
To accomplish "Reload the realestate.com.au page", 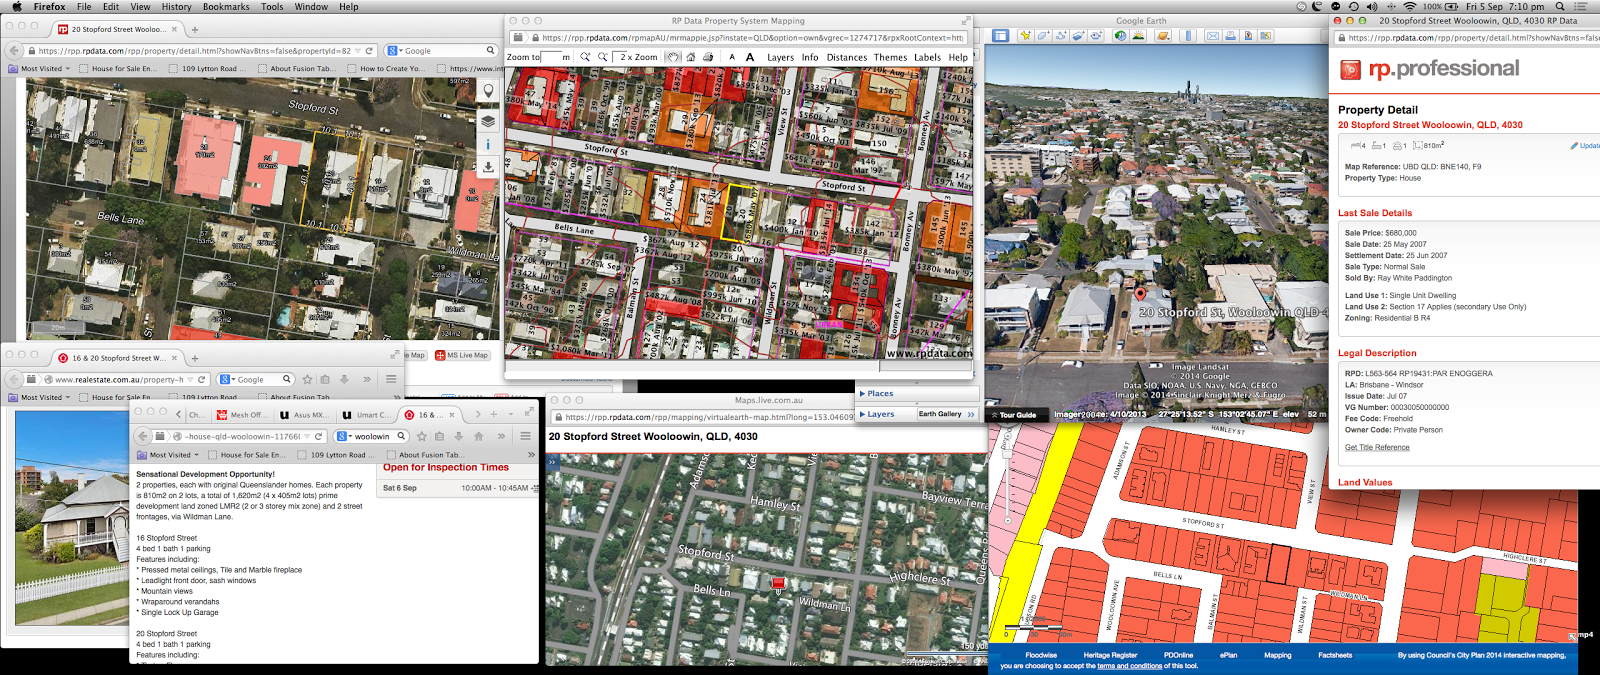I will [x=202, y=379].
